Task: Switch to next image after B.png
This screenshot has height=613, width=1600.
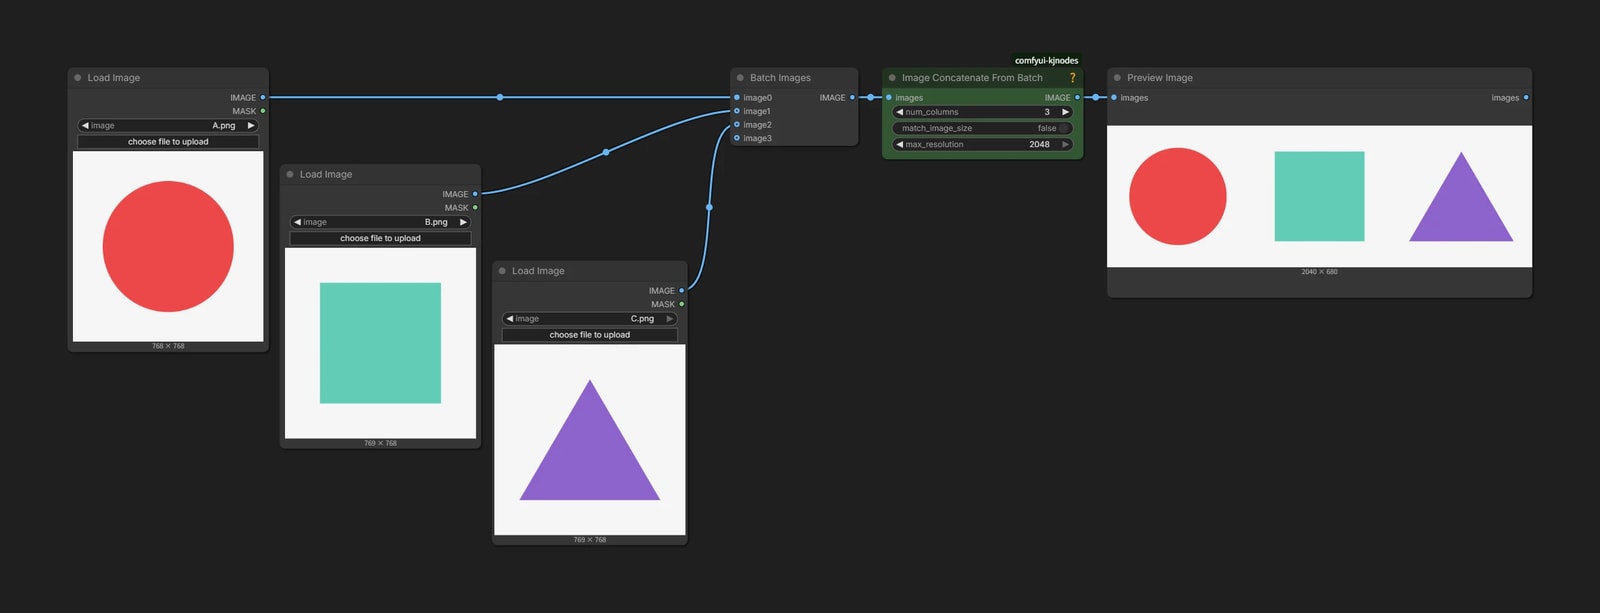Action: point(463,222)
